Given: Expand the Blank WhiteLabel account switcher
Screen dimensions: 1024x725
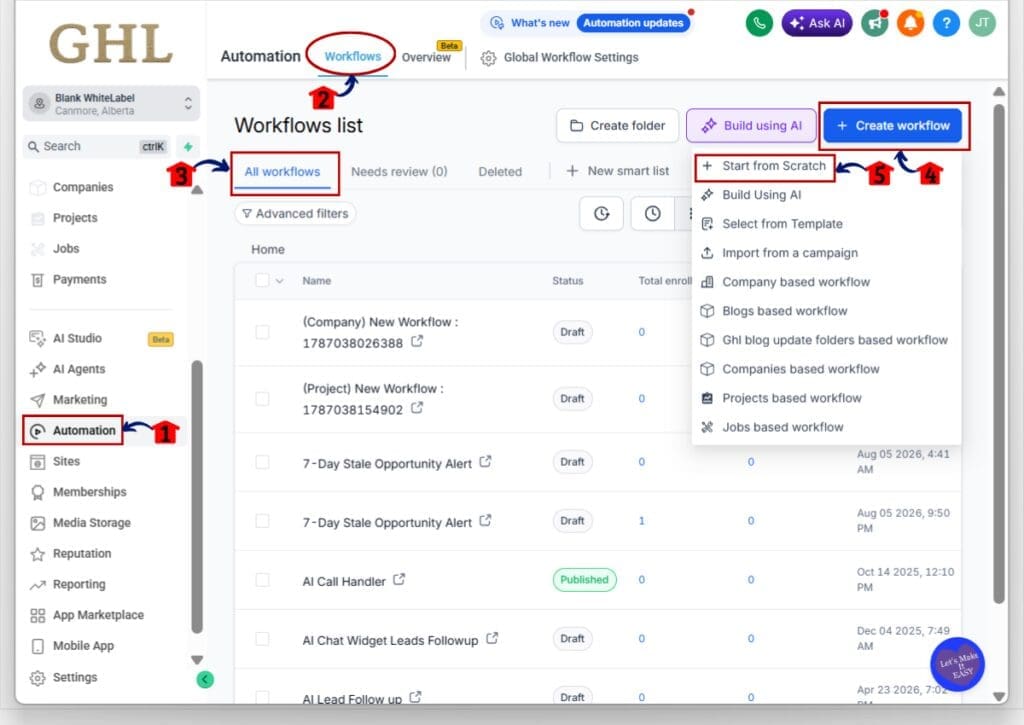Looking at the screenshot, I should click(111, 104).
